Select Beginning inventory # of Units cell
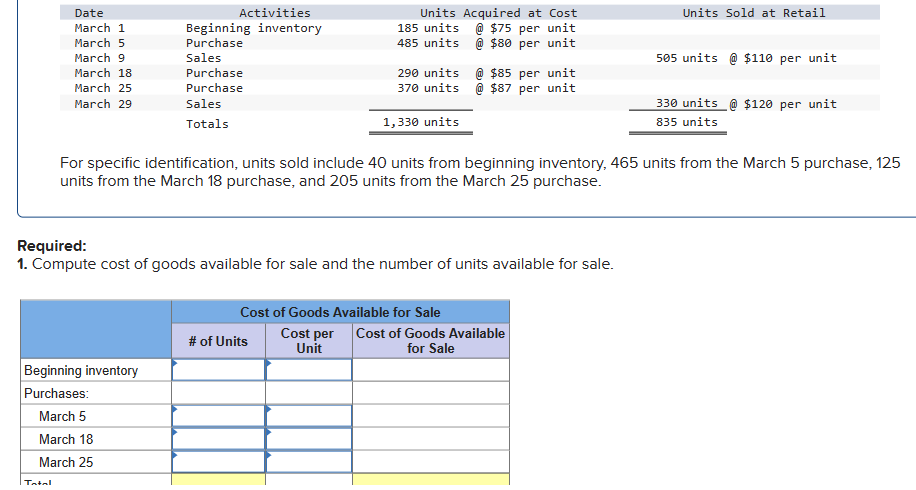This screenshot has width=916, height=490. [218, 370]
